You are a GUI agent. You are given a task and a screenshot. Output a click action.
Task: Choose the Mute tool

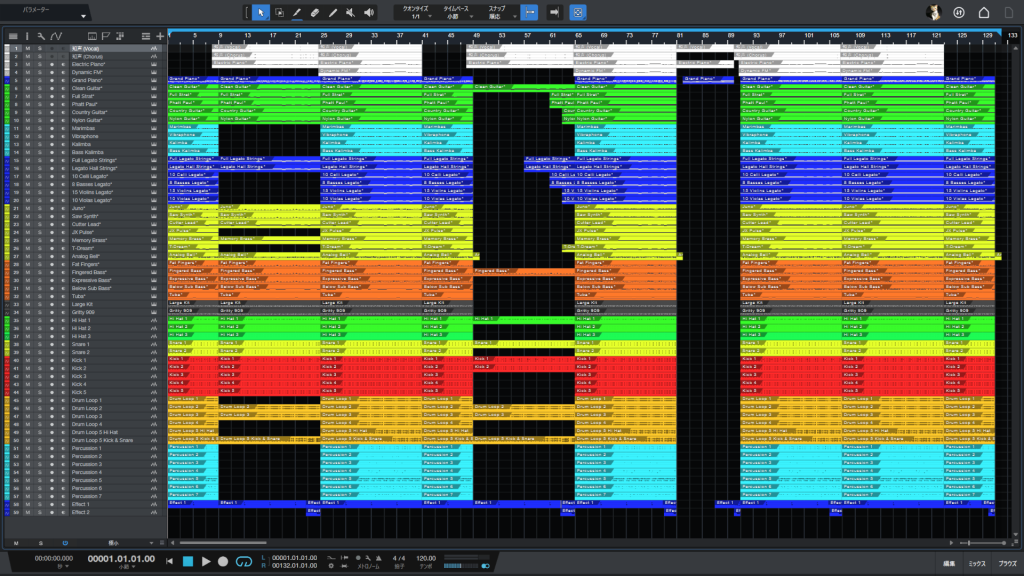pyautogui.click(x=350, y=12)
